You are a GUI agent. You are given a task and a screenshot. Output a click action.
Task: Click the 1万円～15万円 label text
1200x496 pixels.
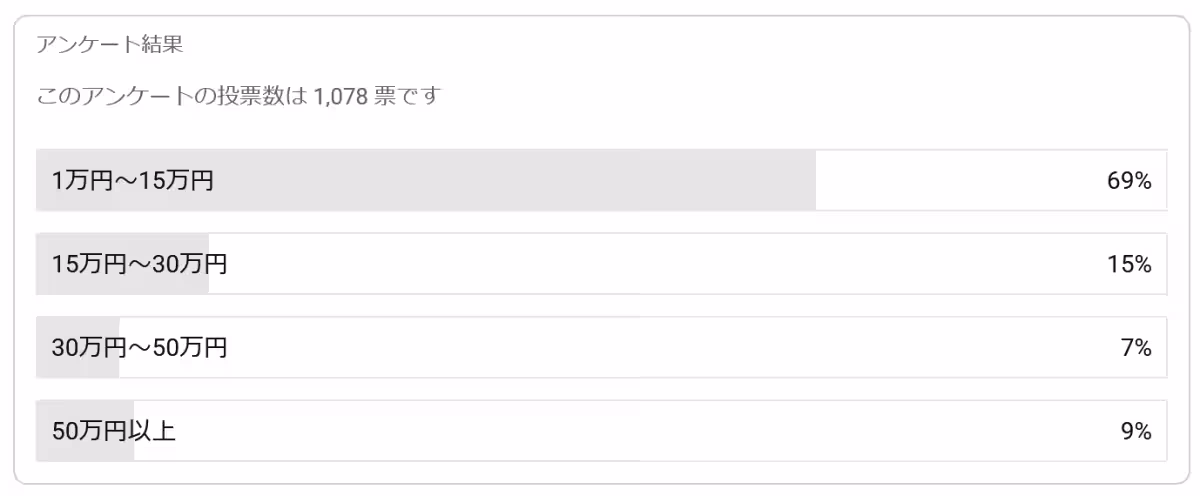[x=132, y=181]
